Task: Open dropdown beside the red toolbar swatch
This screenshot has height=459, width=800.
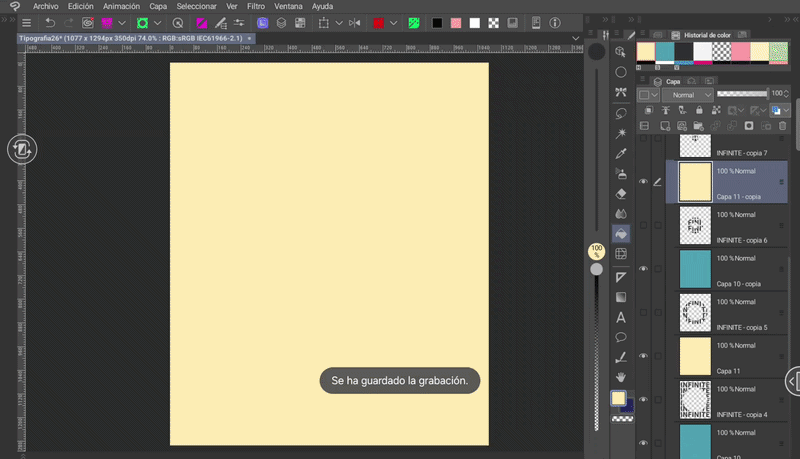Action: (393, 22)
